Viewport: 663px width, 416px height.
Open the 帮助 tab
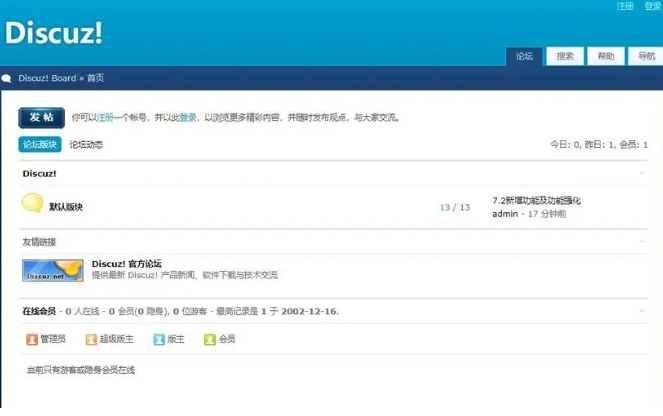pyautogui.click(x=606, y=56)
